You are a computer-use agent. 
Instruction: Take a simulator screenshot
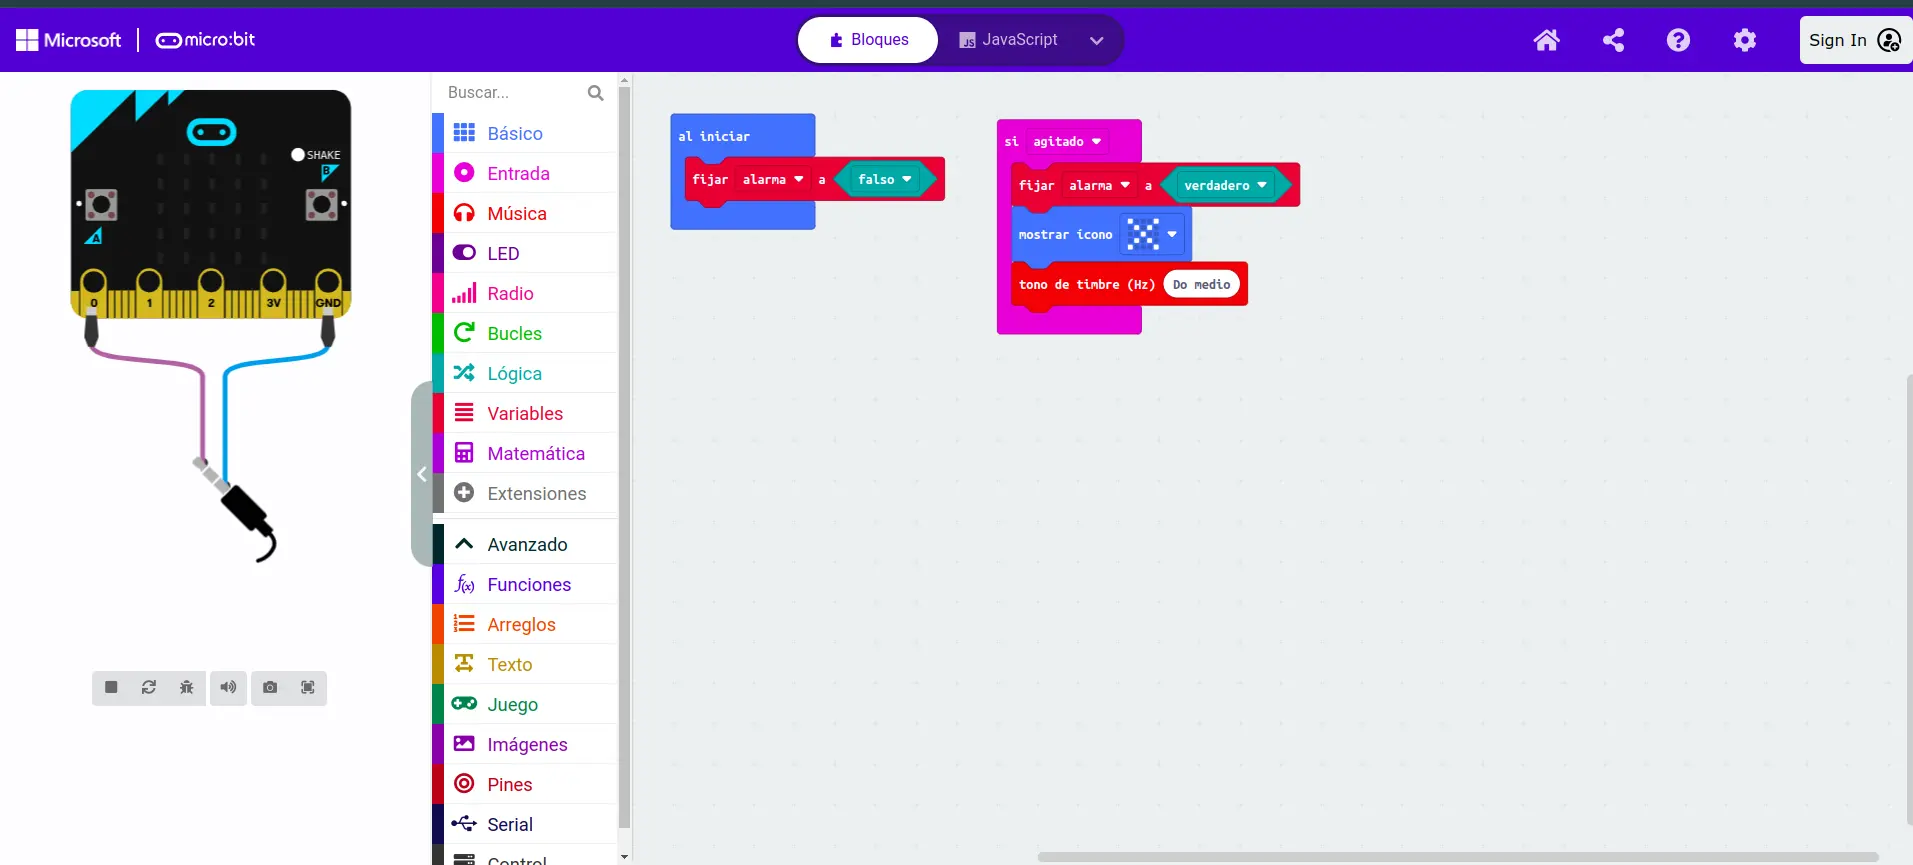coord(270,688)
